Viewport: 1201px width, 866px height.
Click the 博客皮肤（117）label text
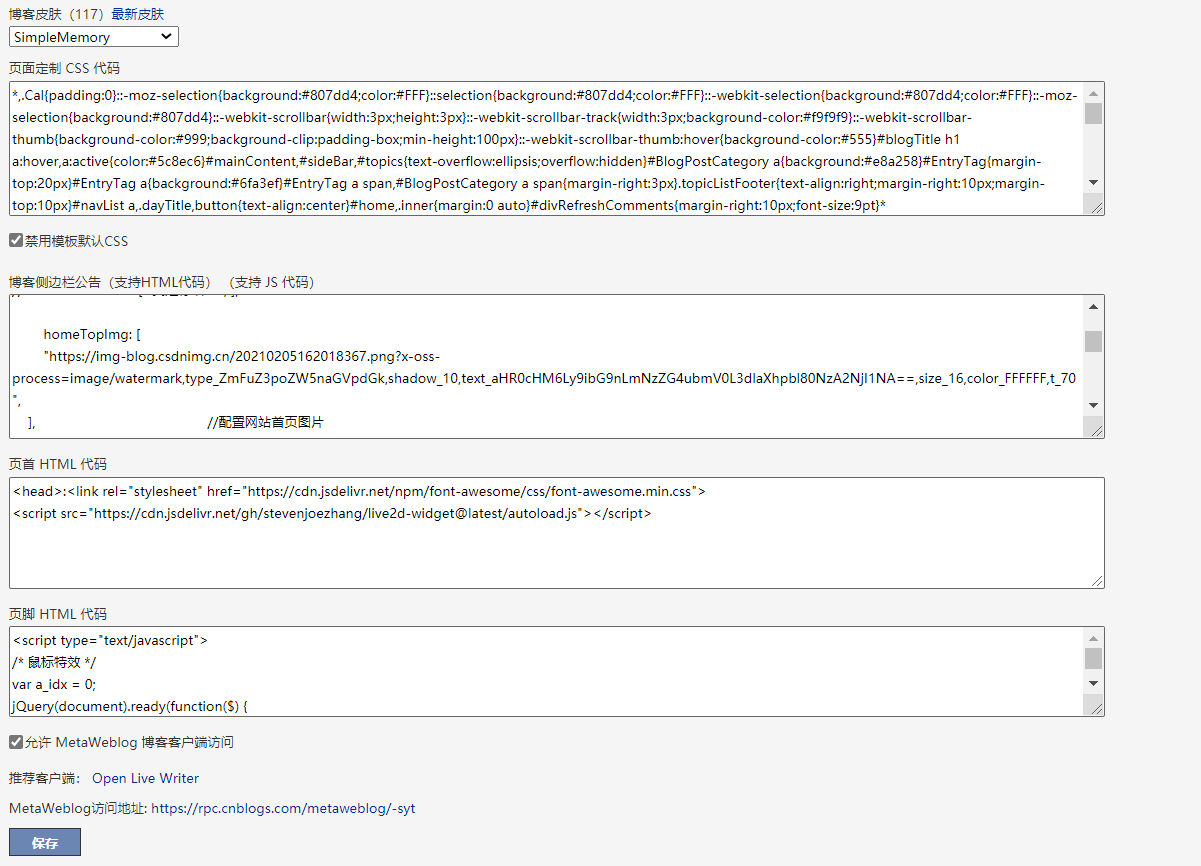pyautogui.click(x=58, y=14)
